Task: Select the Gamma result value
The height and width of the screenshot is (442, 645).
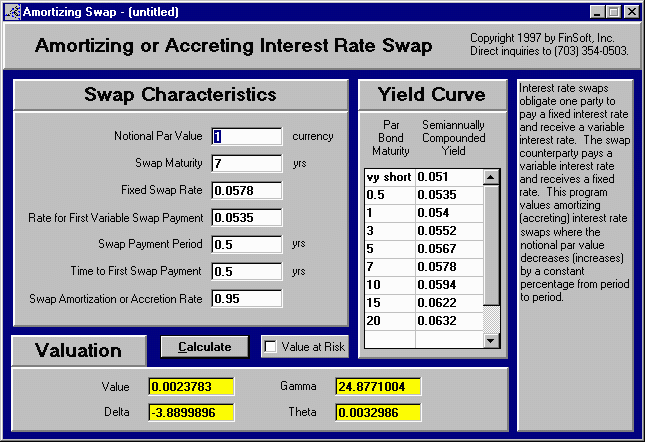Action: (378, 387)
